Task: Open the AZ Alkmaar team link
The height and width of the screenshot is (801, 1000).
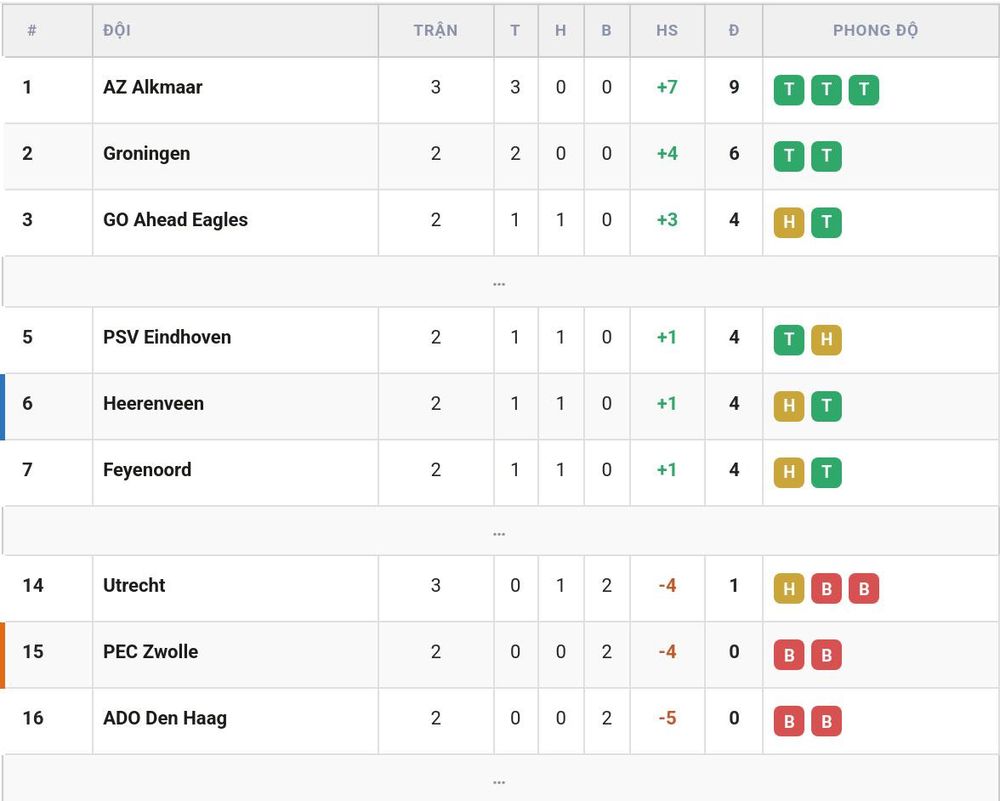Action: coord(152,87)
